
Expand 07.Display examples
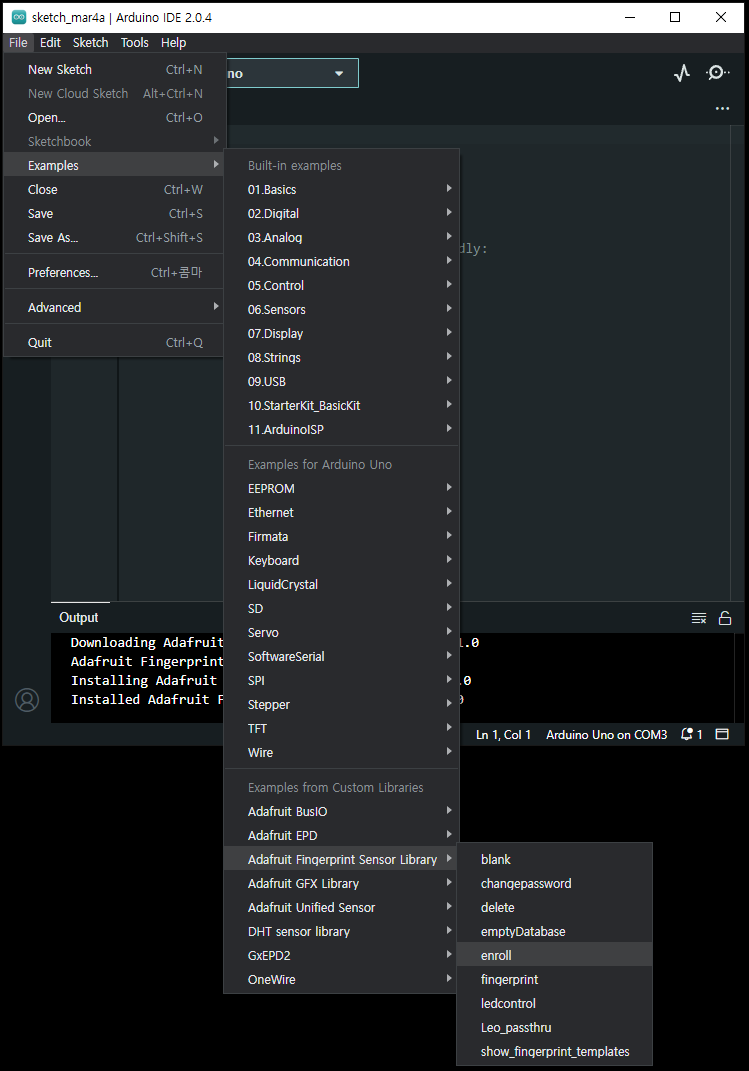pyautogui.click(x=341, y=333)
